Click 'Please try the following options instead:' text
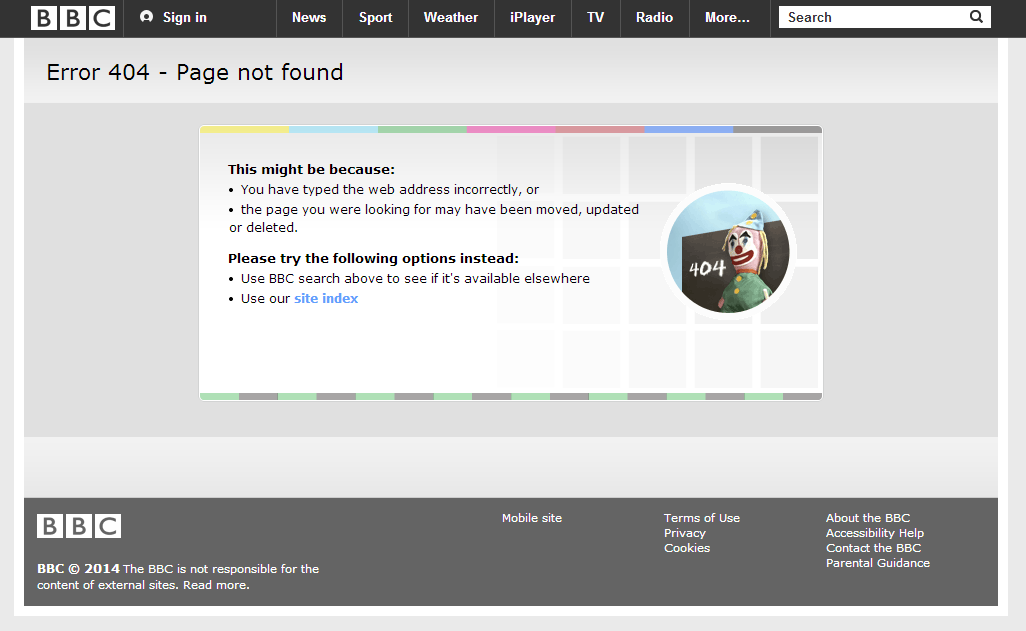The image size is (1026, 631). pos(373,259)
